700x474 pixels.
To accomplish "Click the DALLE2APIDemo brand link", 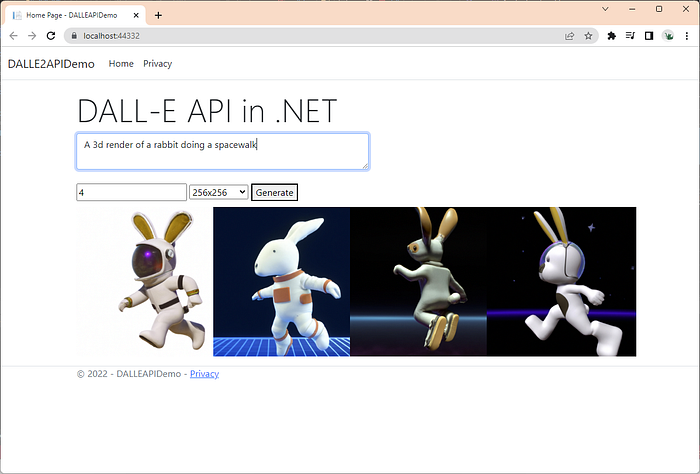I will pos(51,64).
